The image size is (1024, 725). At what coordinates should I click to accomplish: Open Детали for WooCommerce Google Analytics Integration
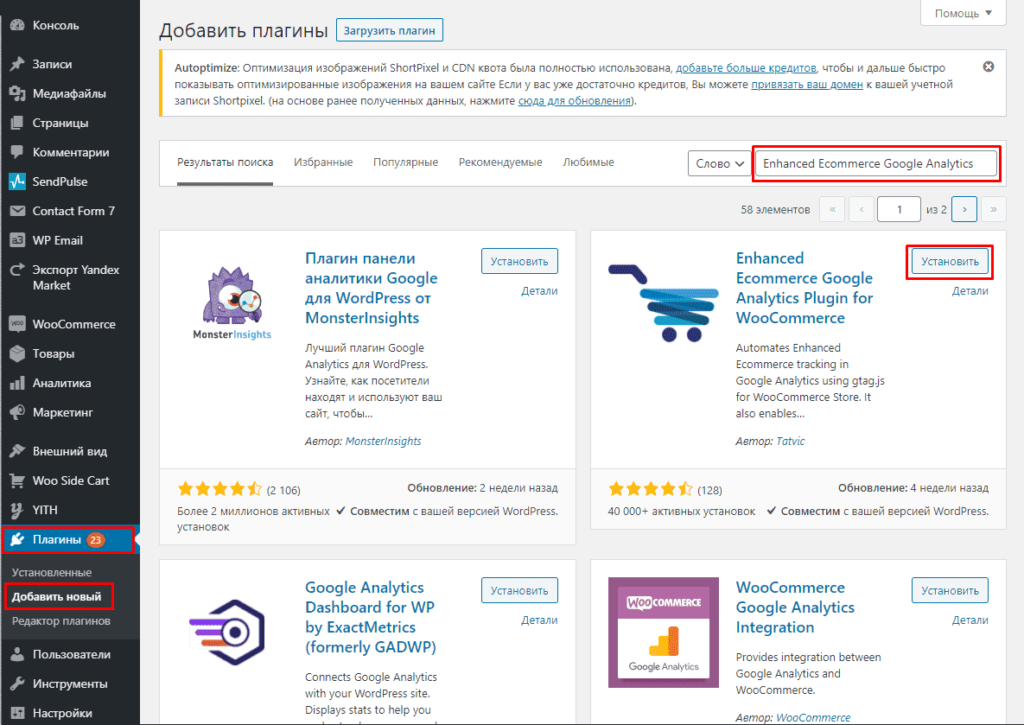point(970,620)
